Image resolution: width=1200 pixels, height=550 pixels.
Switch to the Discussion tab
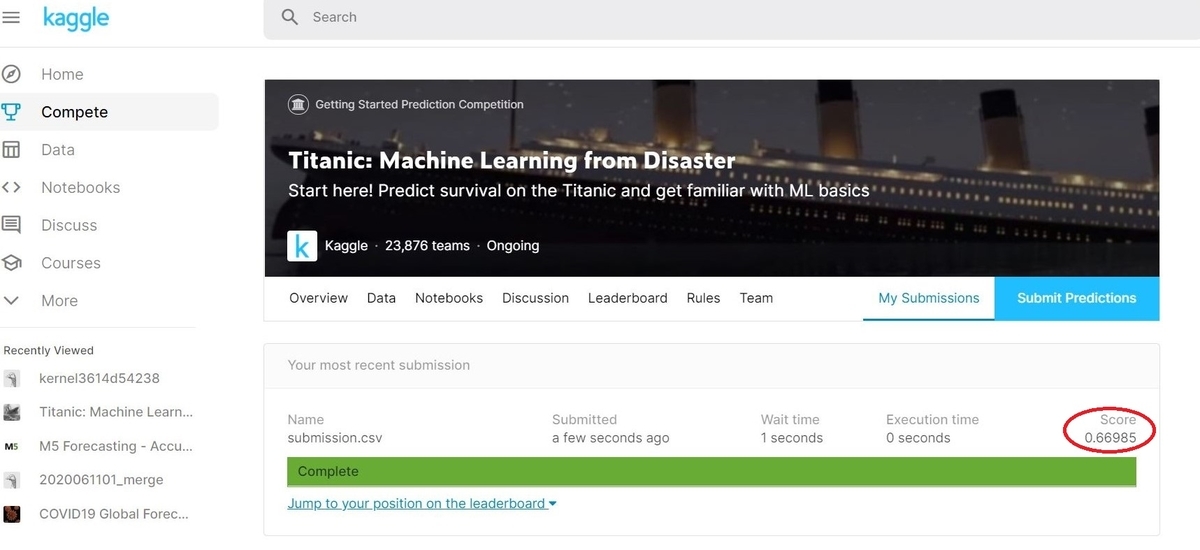[x=535, y=298]
